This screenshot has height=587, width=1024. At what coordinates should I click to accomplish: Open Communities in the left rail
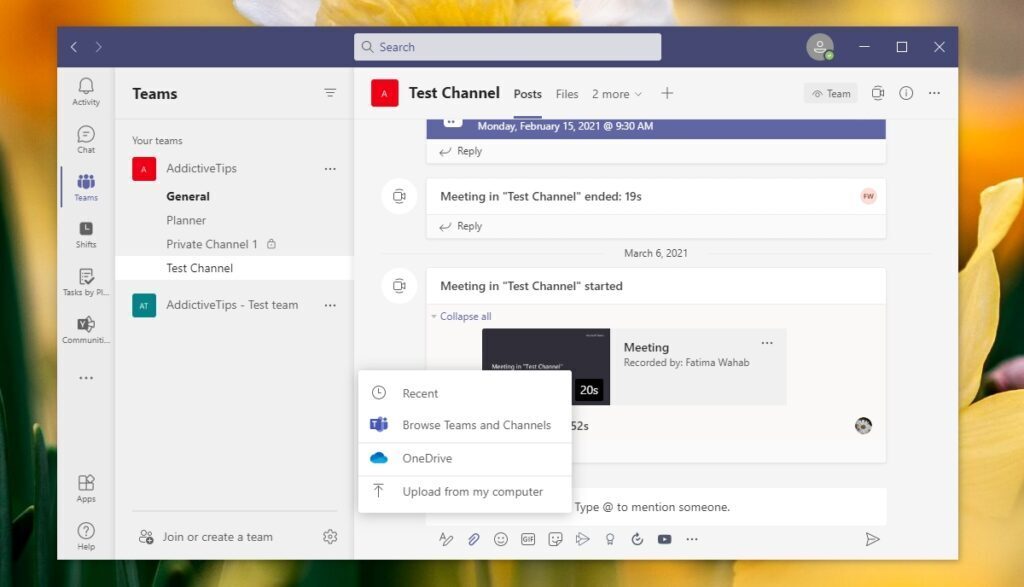(x=85, y=330)
